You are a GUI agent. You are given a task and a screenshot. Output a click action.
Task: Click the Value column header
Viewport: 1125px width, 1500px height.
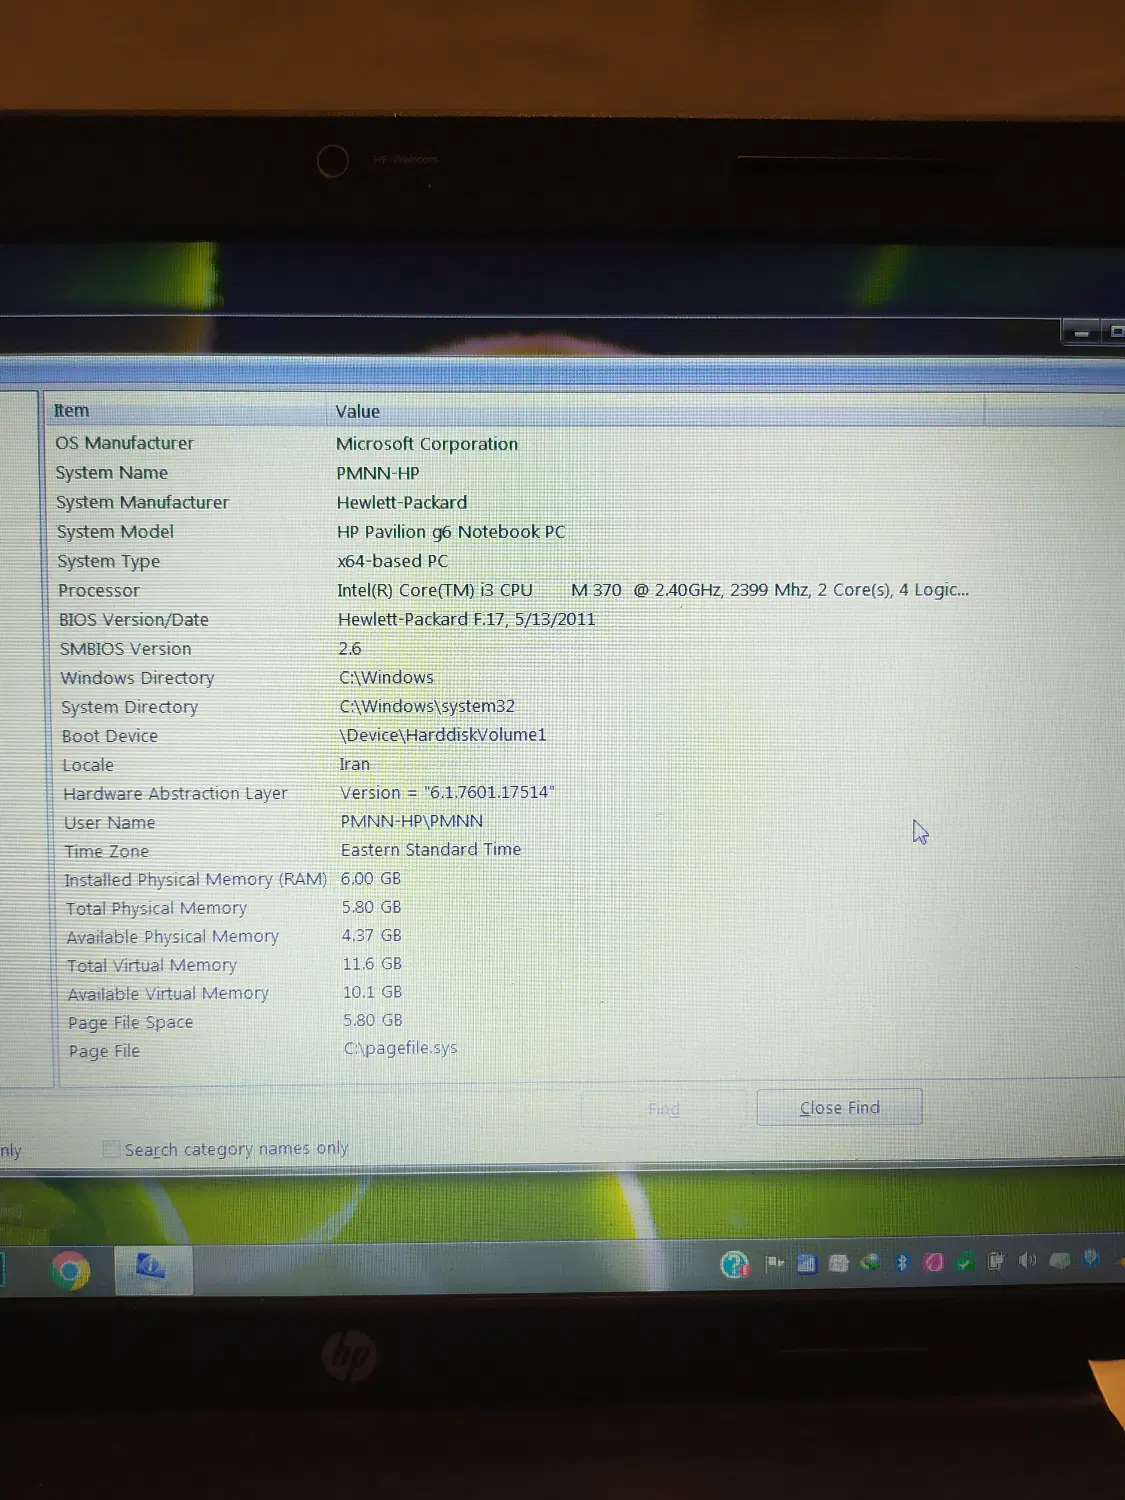657,411
